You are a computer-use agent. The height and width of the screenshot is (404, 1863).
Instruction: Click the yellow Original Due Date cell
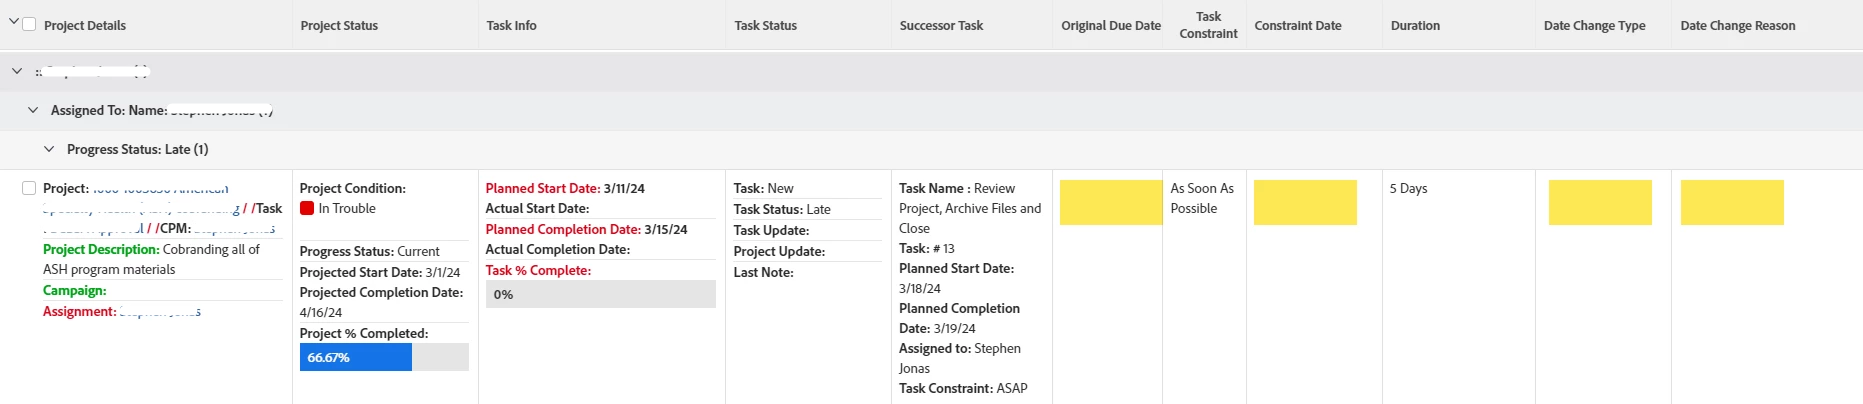point(1110,202)
